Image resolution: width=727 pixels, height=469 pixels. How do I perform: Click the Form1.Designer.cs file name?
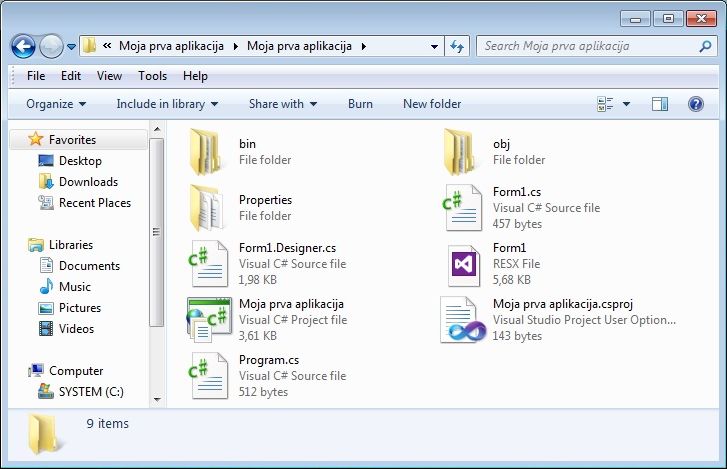tap(287, 248)
